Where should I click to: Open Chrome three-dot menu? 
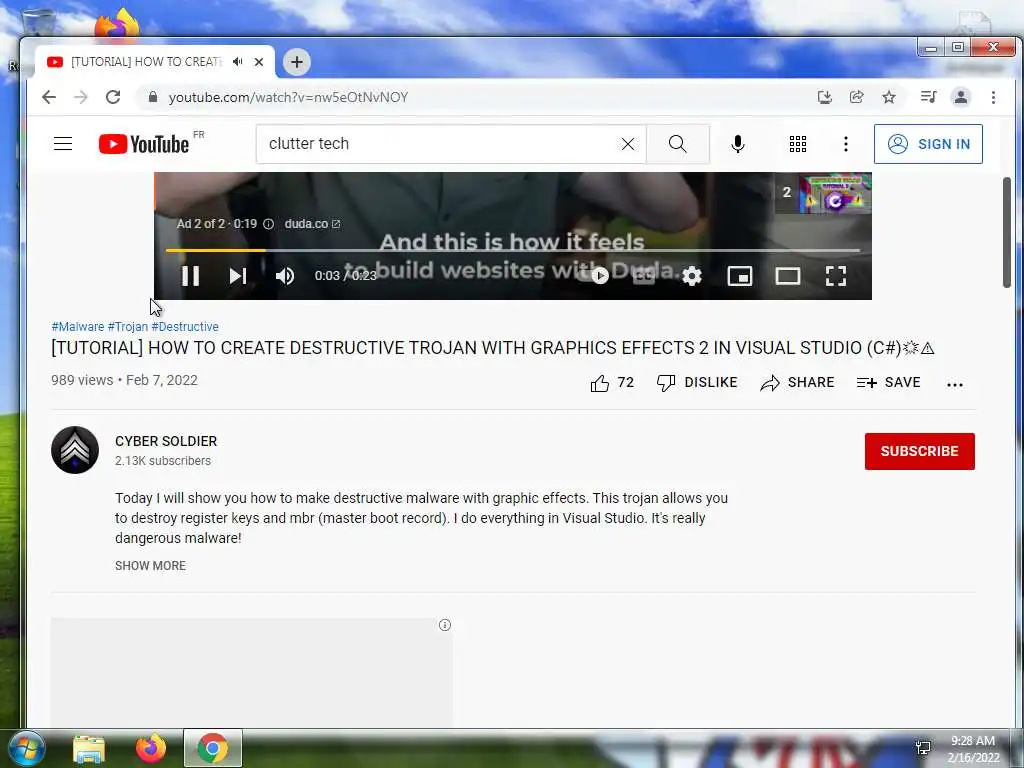point(993,97)
